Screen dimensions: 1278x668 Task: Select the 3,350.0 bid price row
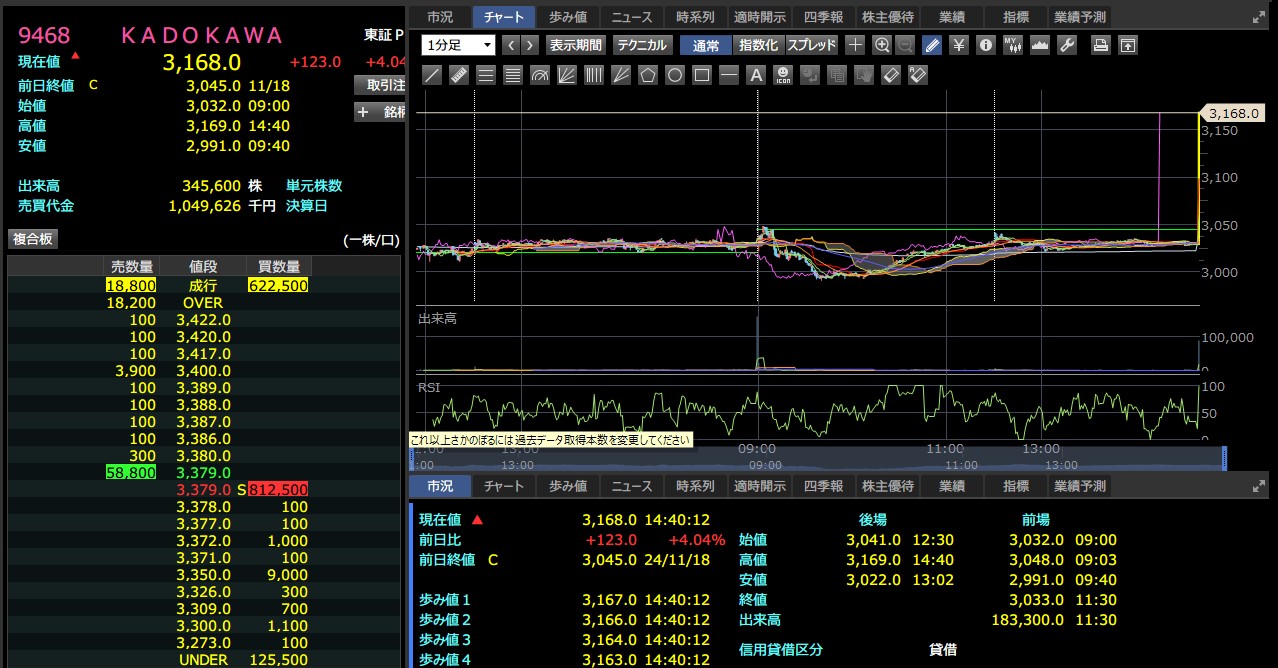click(x=204, y=575)
